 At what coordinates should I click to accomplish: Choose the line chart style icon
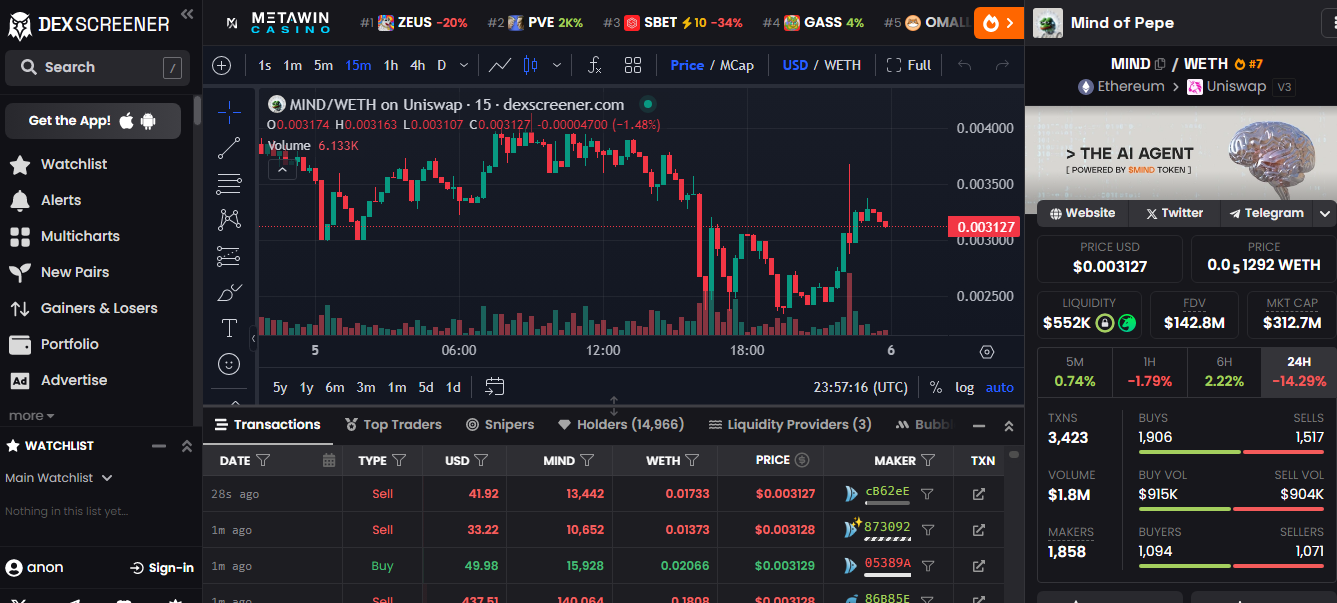pyautogui.click(x=499, y=65)
